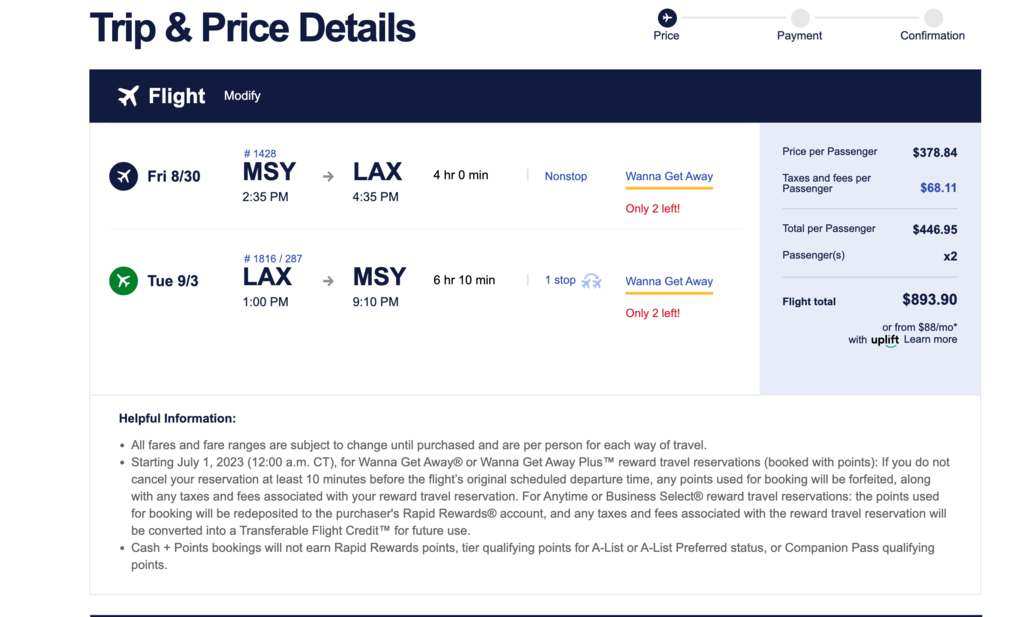The image size is (1024, 617).
Task: Click the arrow between MSY and LAX
Action: coord(328,176)
